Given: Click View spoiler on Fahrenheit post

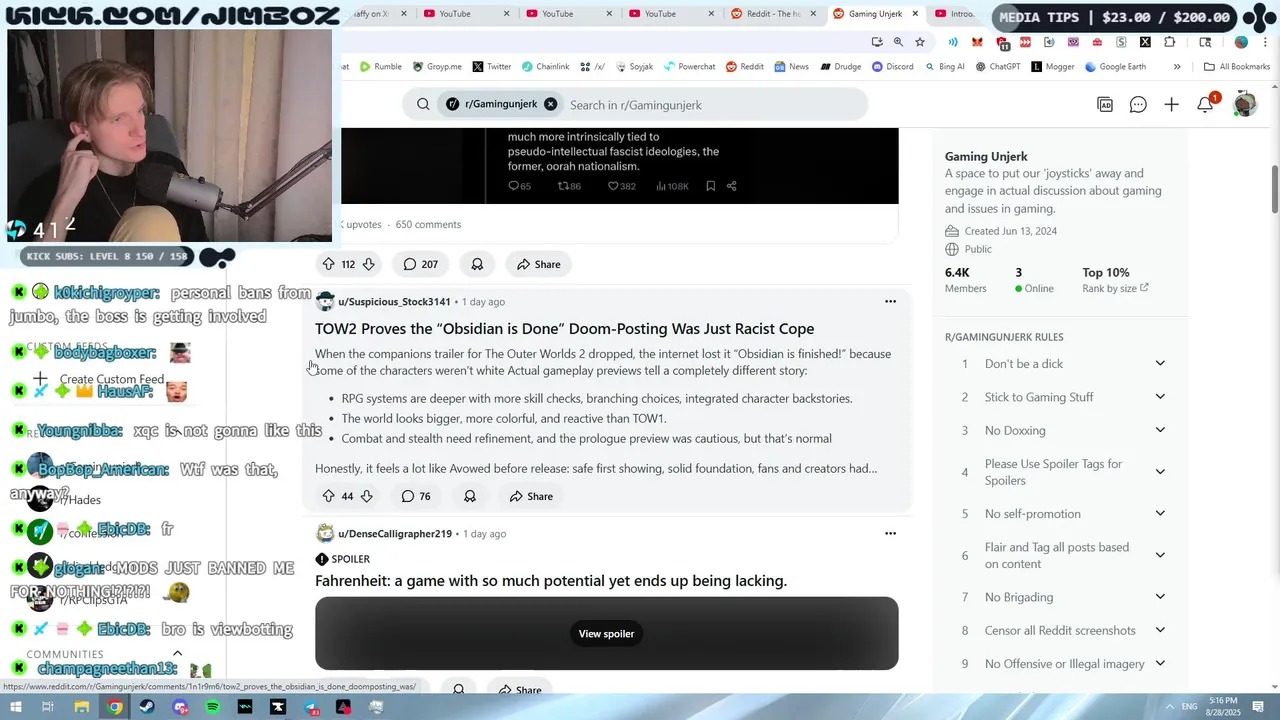Looking at the screenshot, I should 606,633.
